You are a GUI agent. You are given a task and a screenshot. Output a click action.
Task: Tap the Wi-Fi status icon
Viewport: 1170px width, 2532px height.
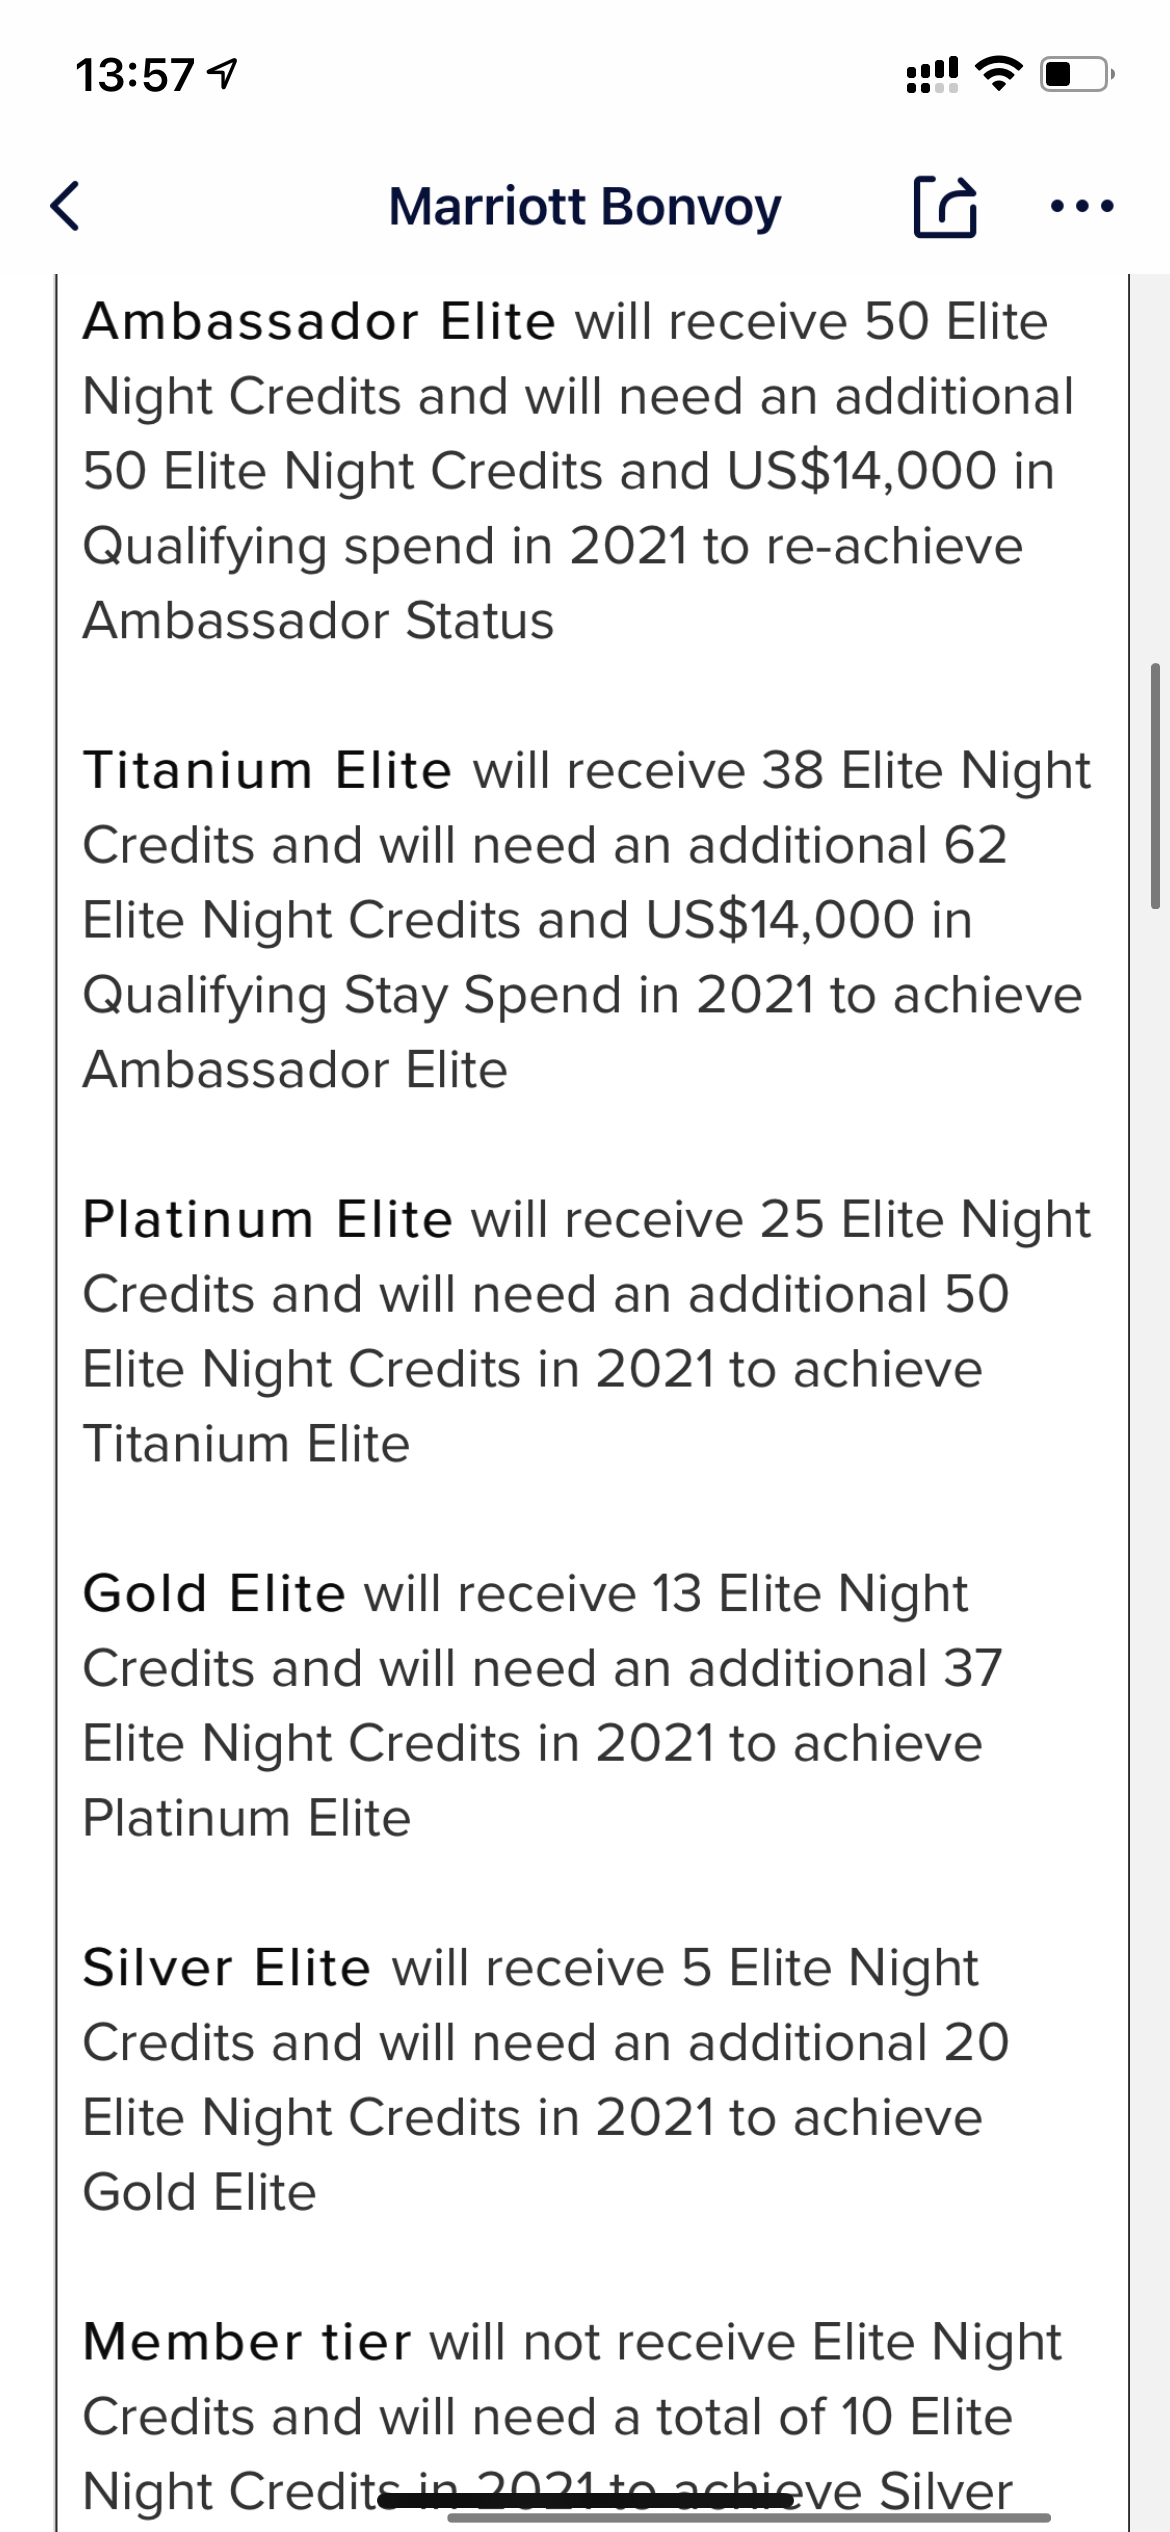pyautogui.click(x=995, y=74)
